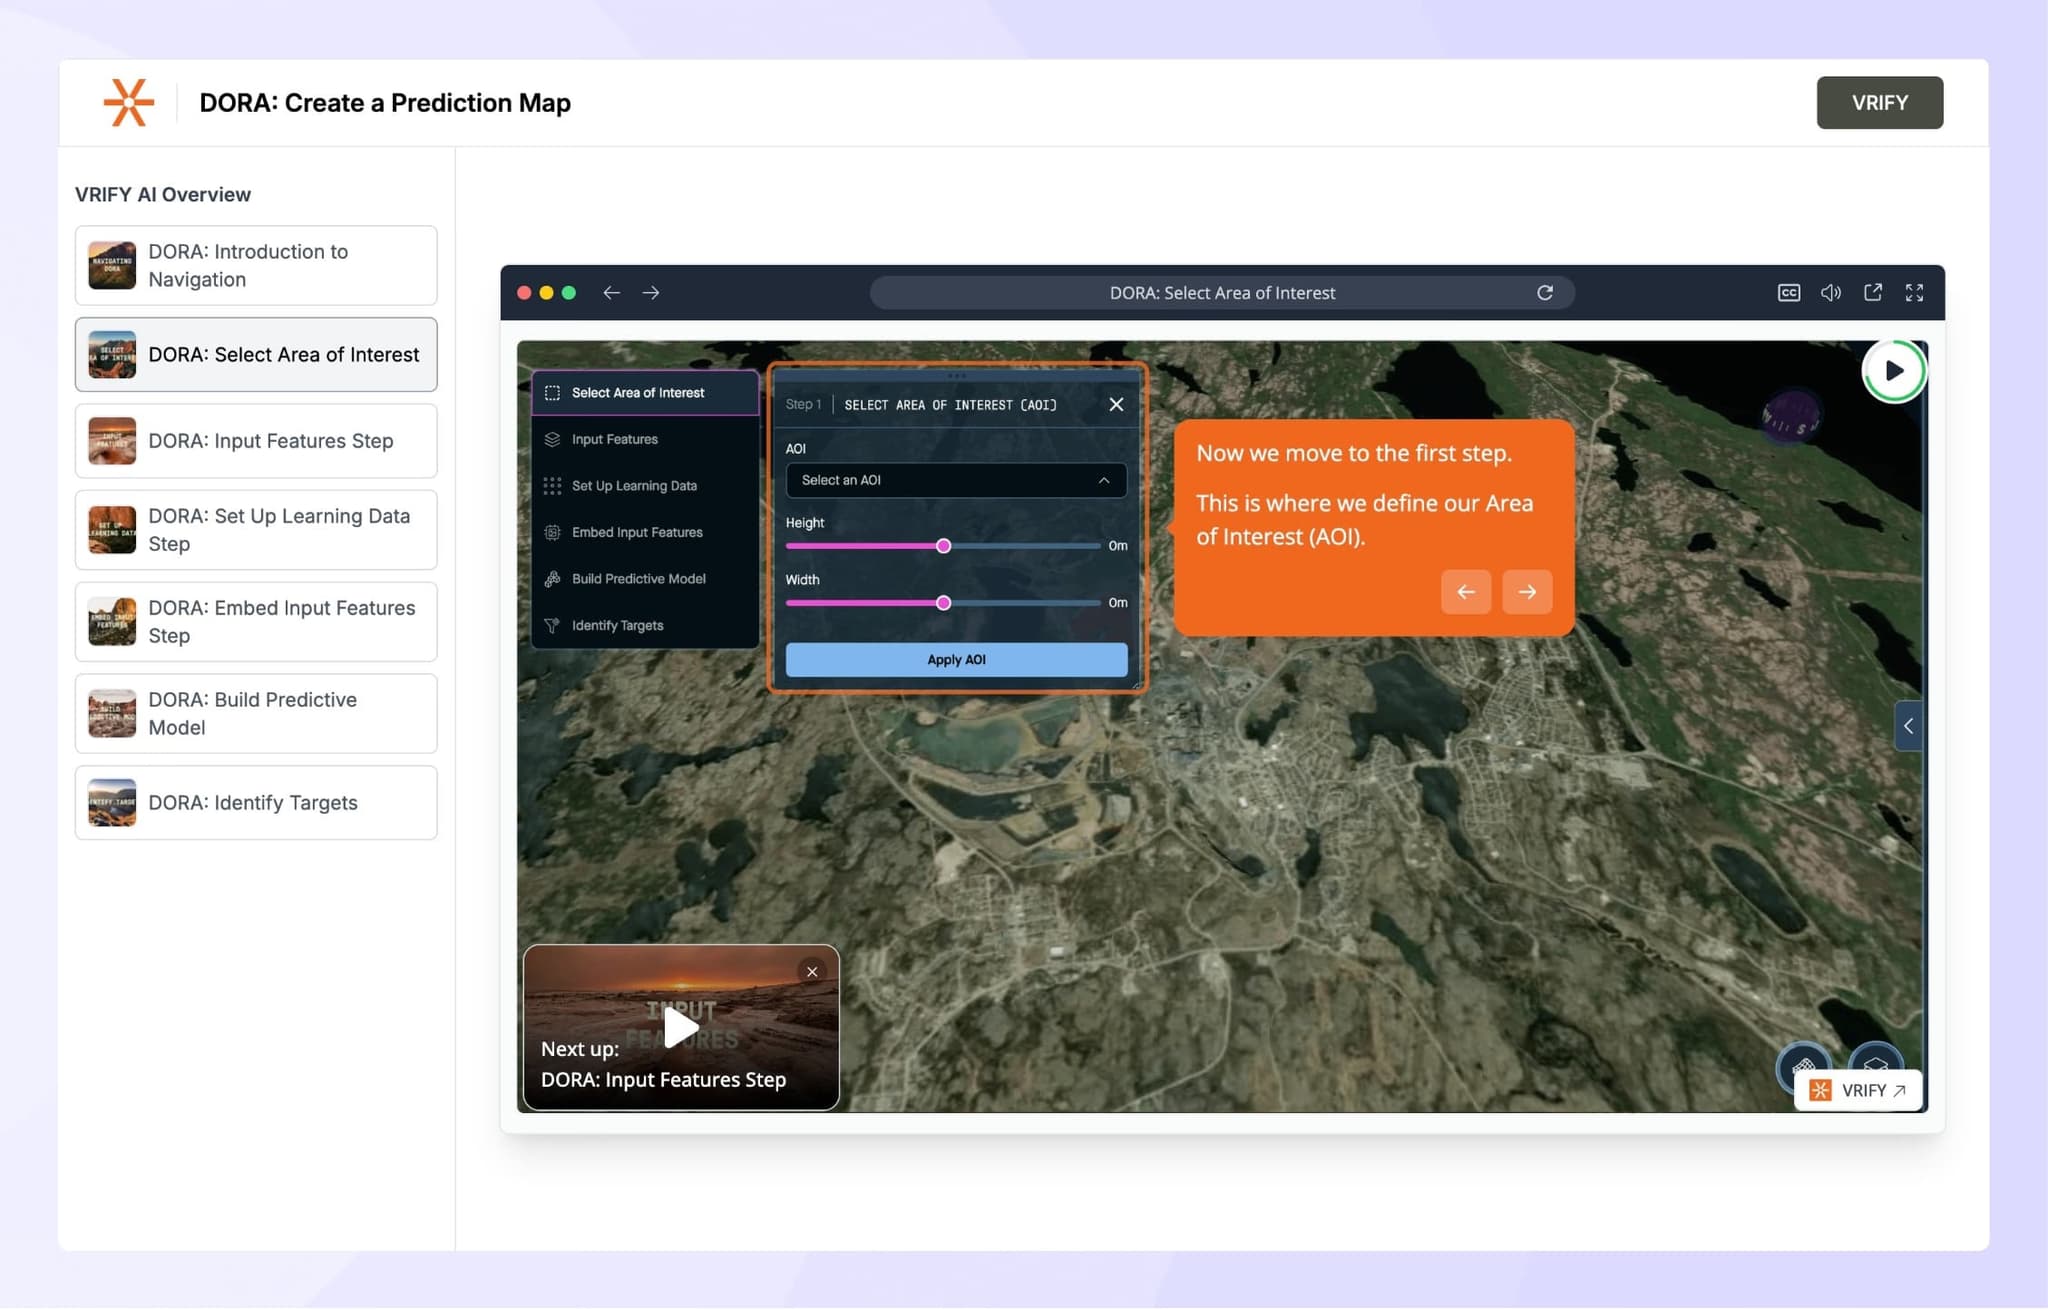This screenshot has height=1310, width=2048.
Task: Mute the tutorial audio
Action: click(x=1830, y=292)
